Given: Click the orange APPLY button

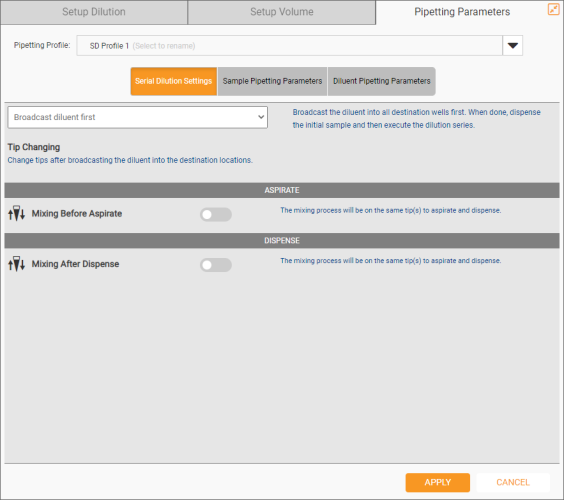Looking at the screenshot, I should point(438,482).
